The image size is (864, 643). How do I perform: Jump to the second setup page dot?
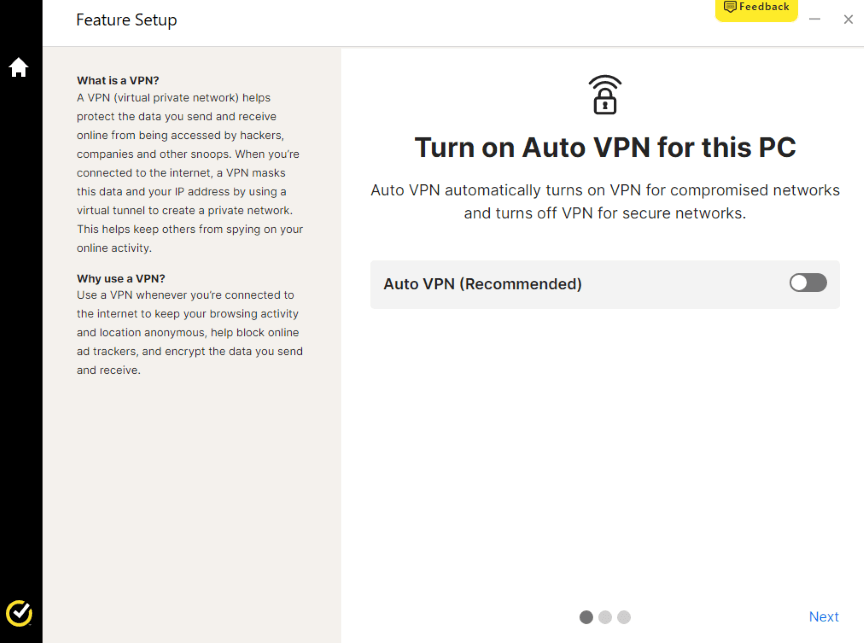tap(605, 617)
